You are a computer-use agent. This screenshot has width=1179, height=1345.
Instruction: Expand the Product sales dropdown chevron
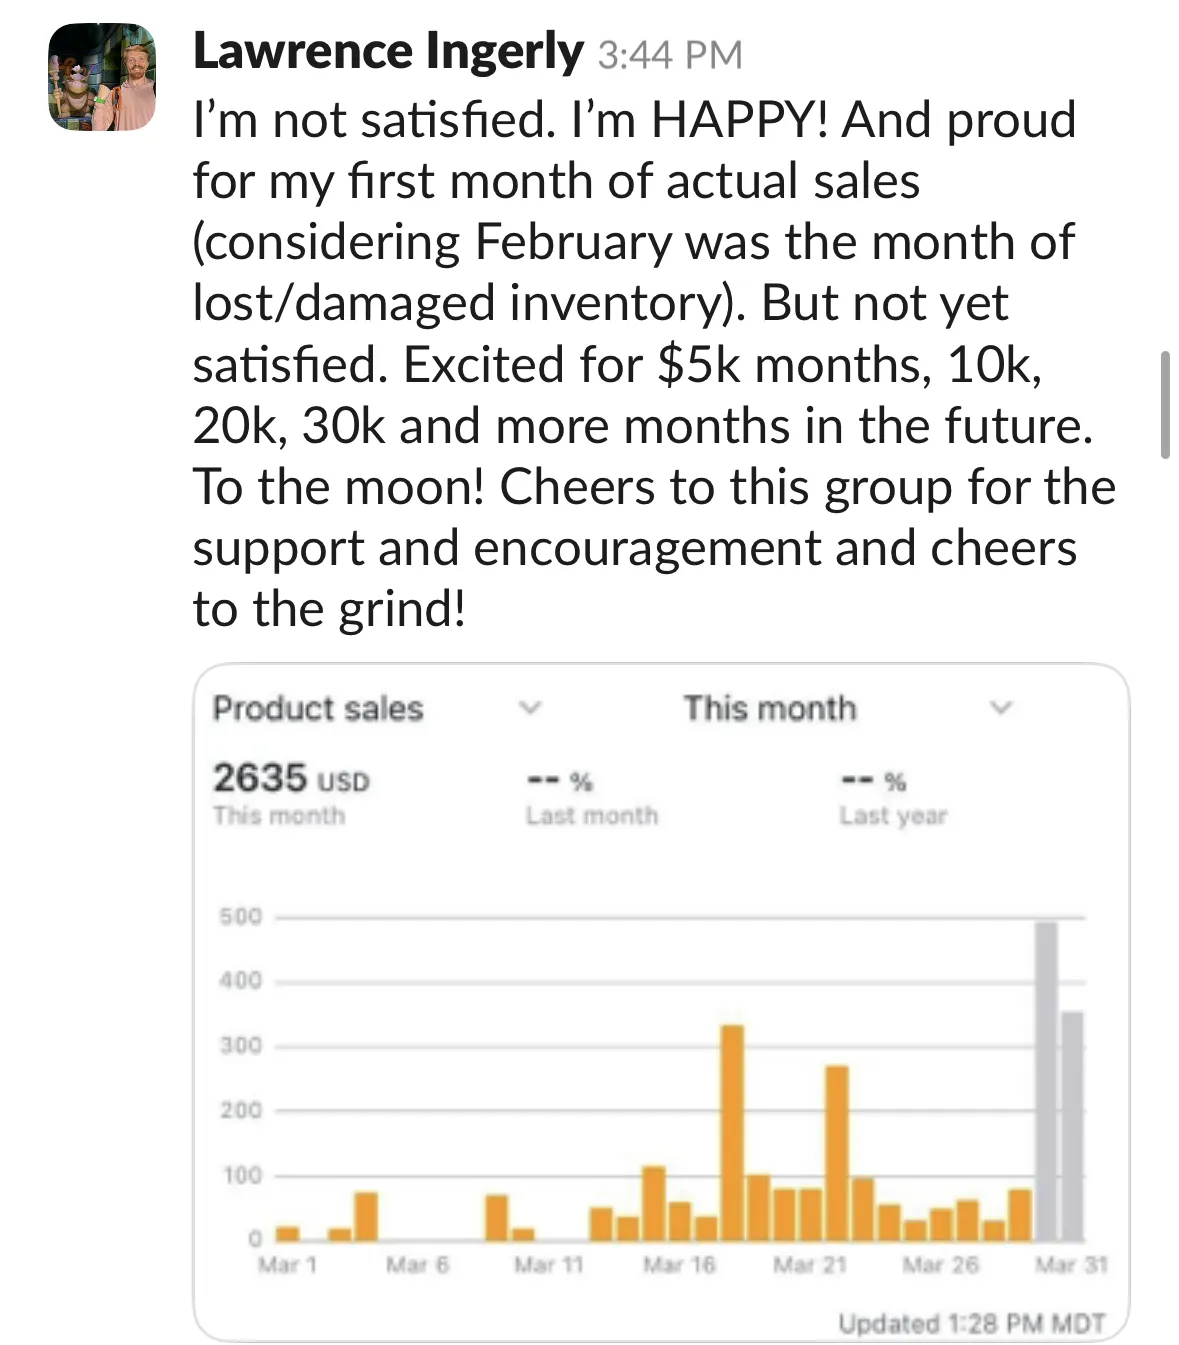(529, 708)
